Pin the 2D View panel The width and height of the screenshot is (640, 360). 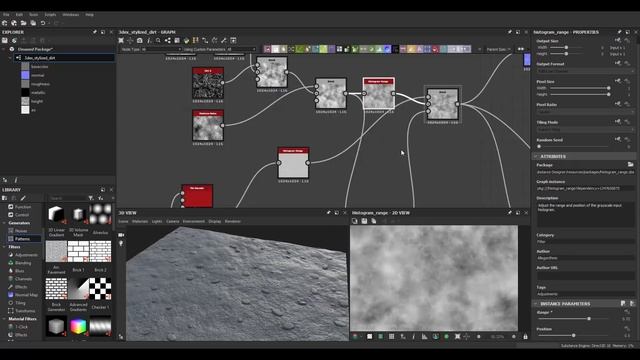(x=509, y=213)
